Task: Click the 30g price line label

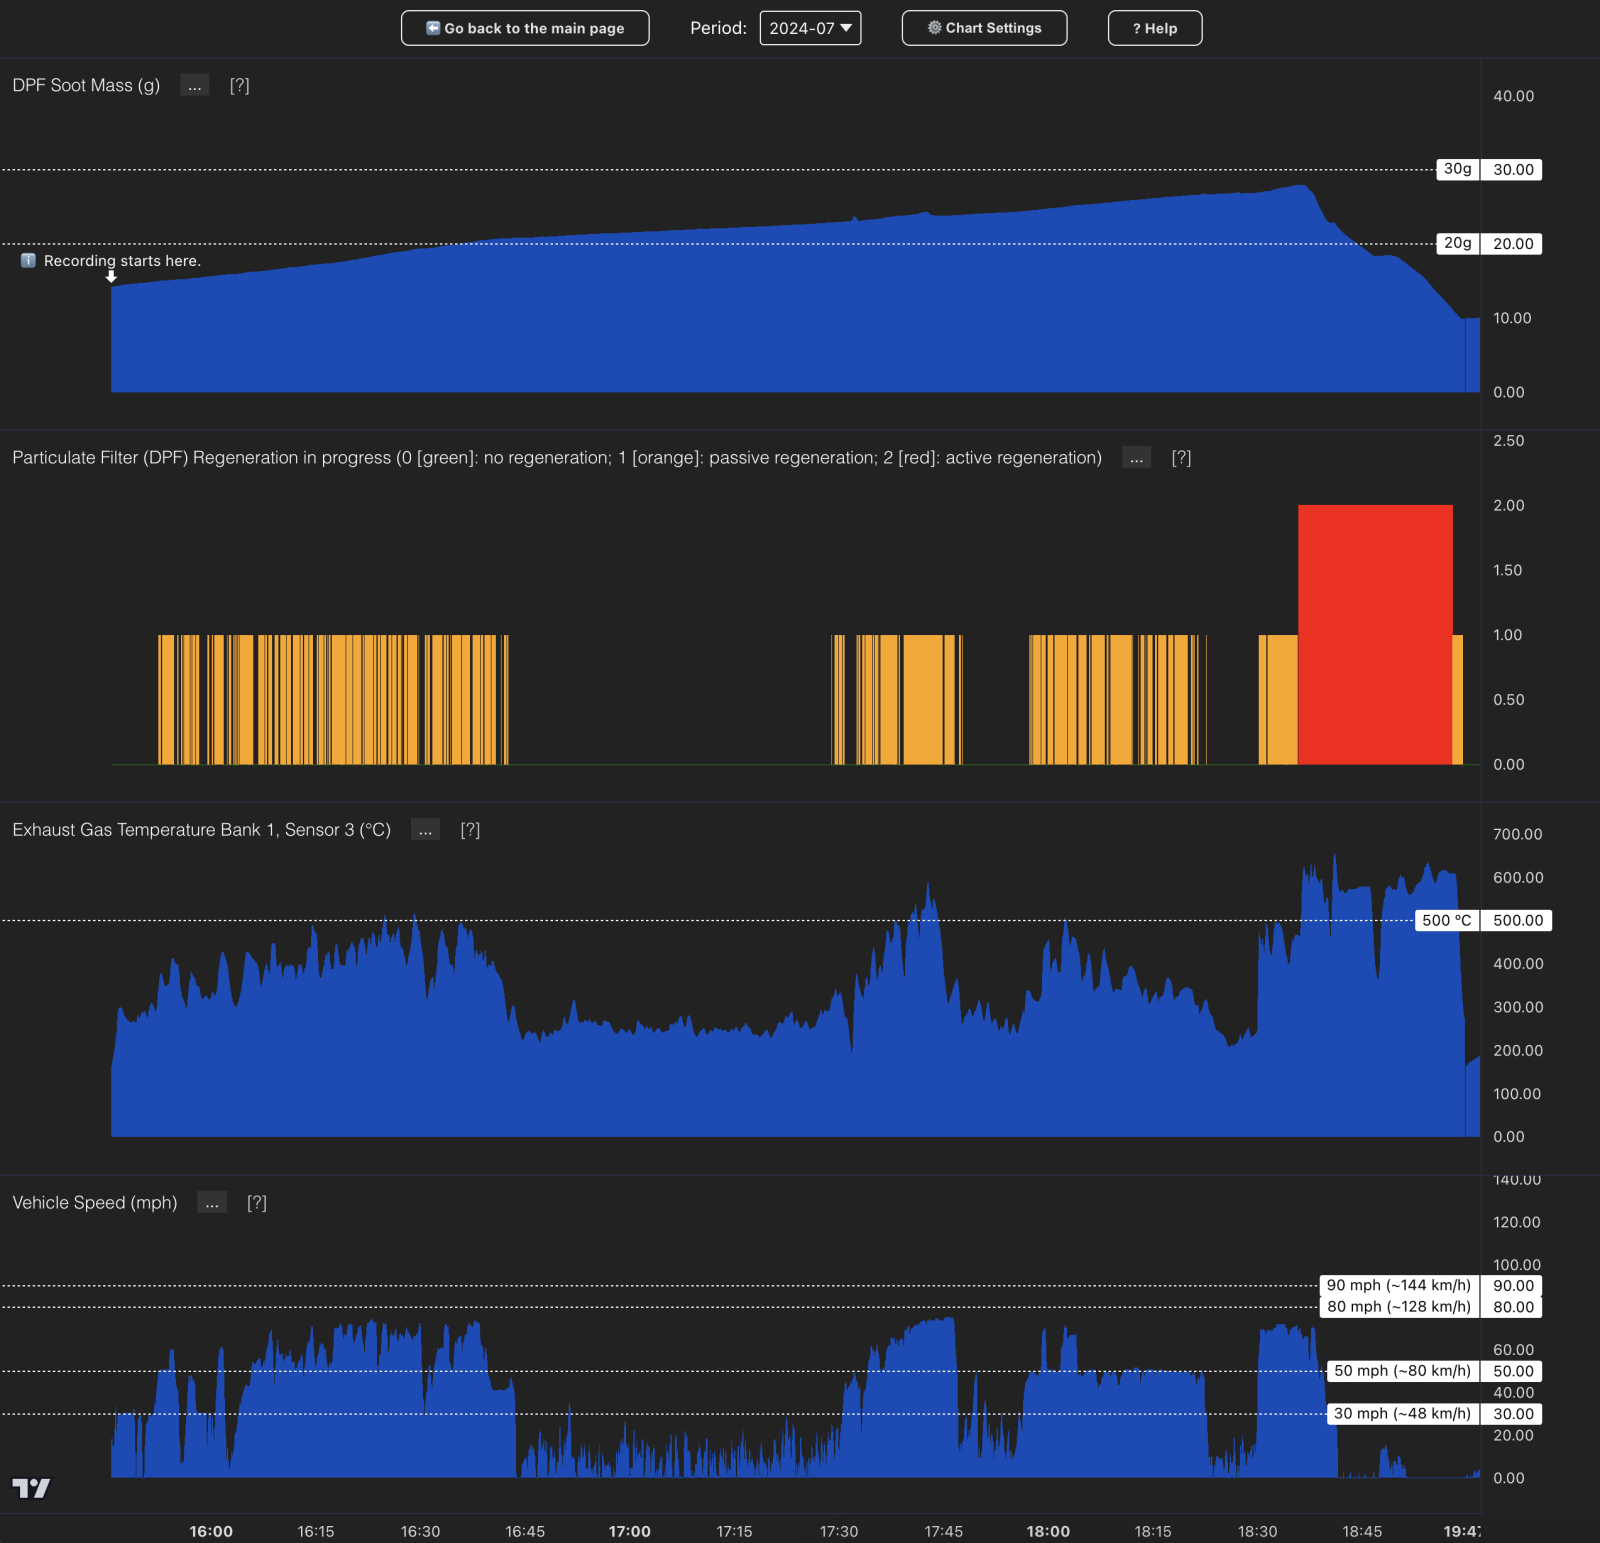Action: [x=1457, y=169]
